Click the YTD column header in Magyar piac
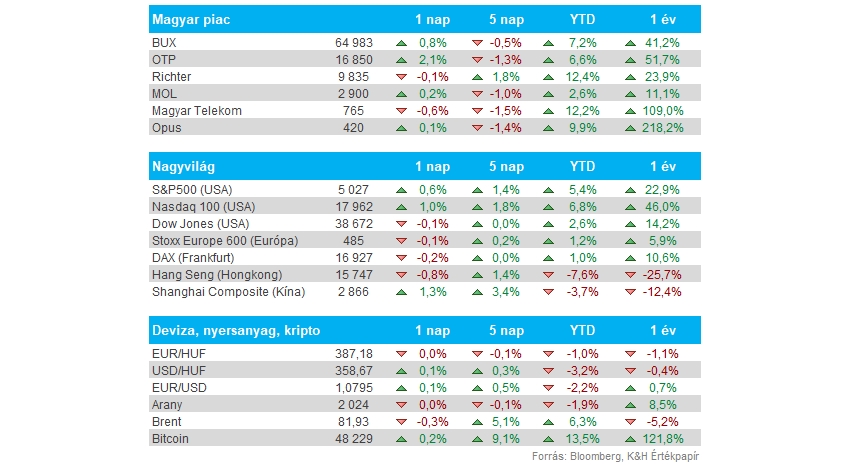This screenshot has height=465, width=850. 582,20
